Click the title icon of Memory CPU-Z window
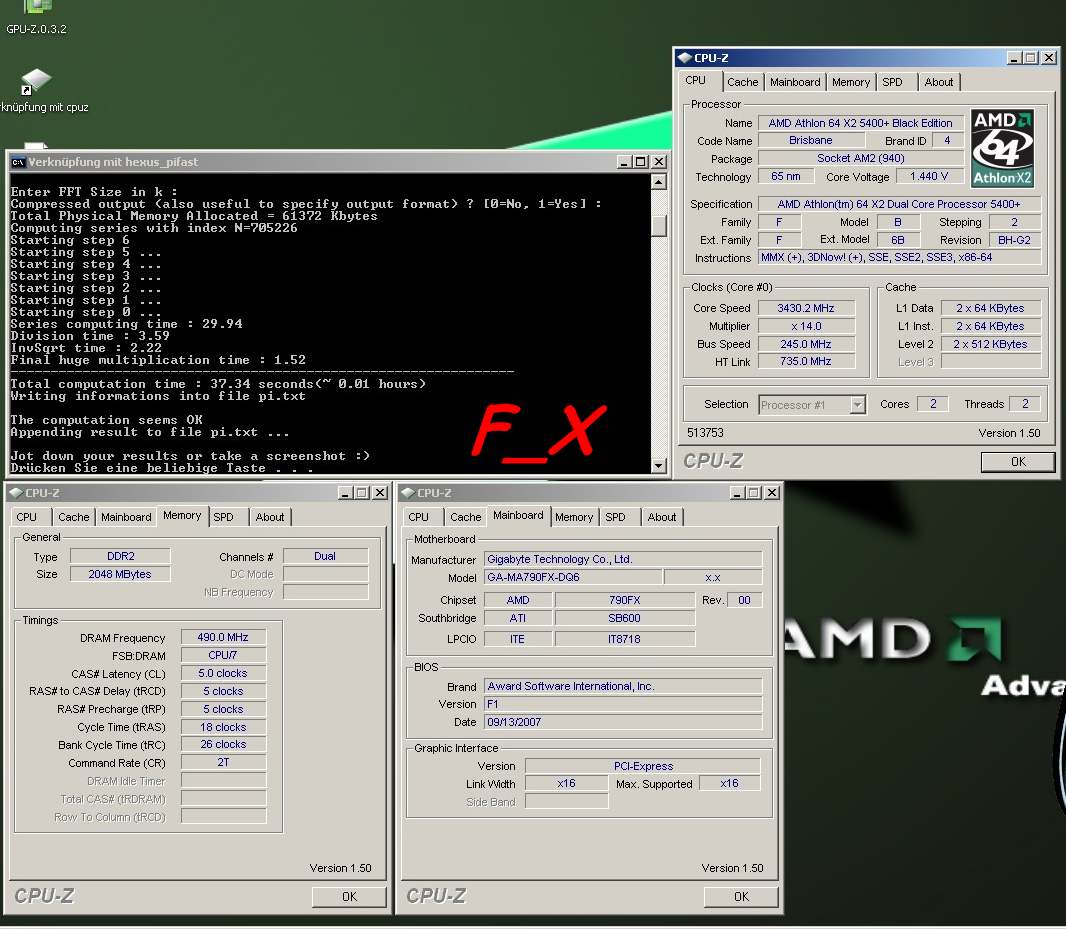Image resolution: width=1066 pixels, height=929 pixels. coord(16,492)
